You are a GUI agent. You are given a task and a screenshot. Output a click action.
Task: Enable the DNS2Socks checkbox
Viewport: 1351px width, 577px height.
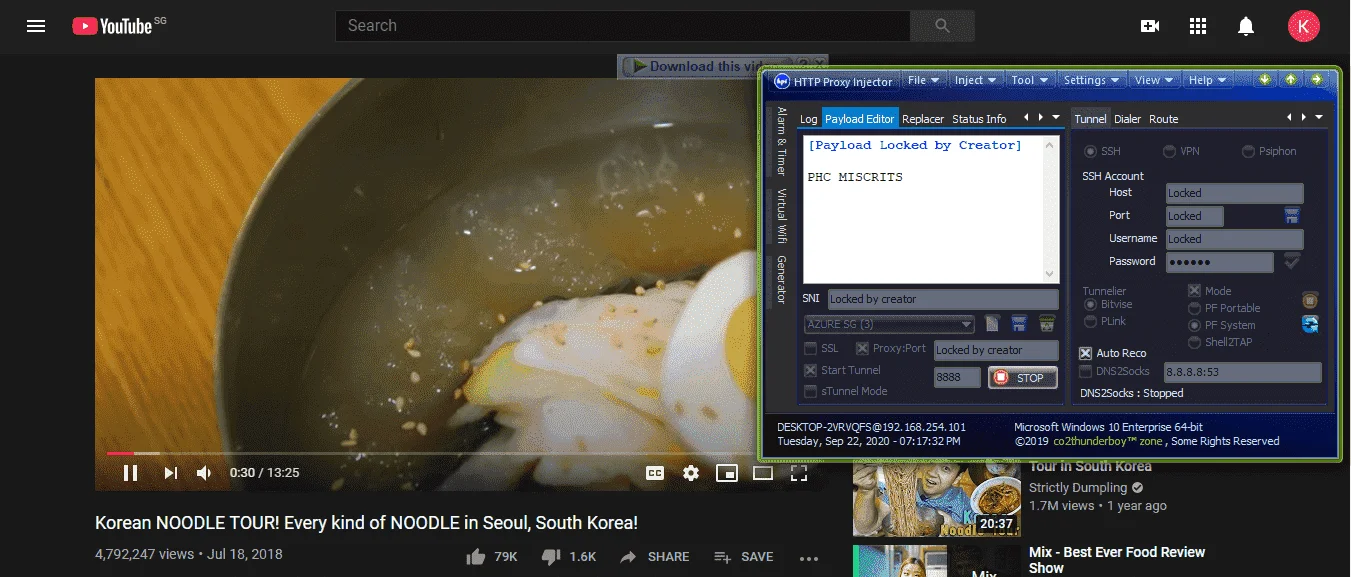(1085, 371)
